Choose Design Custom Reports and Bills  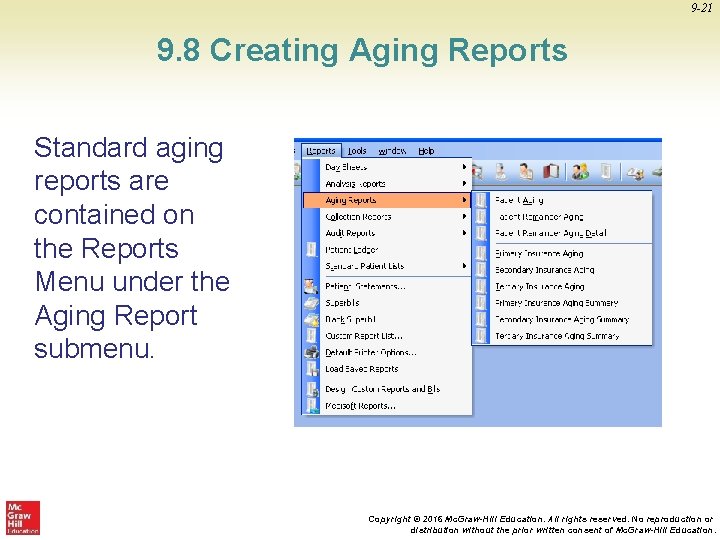[387, 389]
